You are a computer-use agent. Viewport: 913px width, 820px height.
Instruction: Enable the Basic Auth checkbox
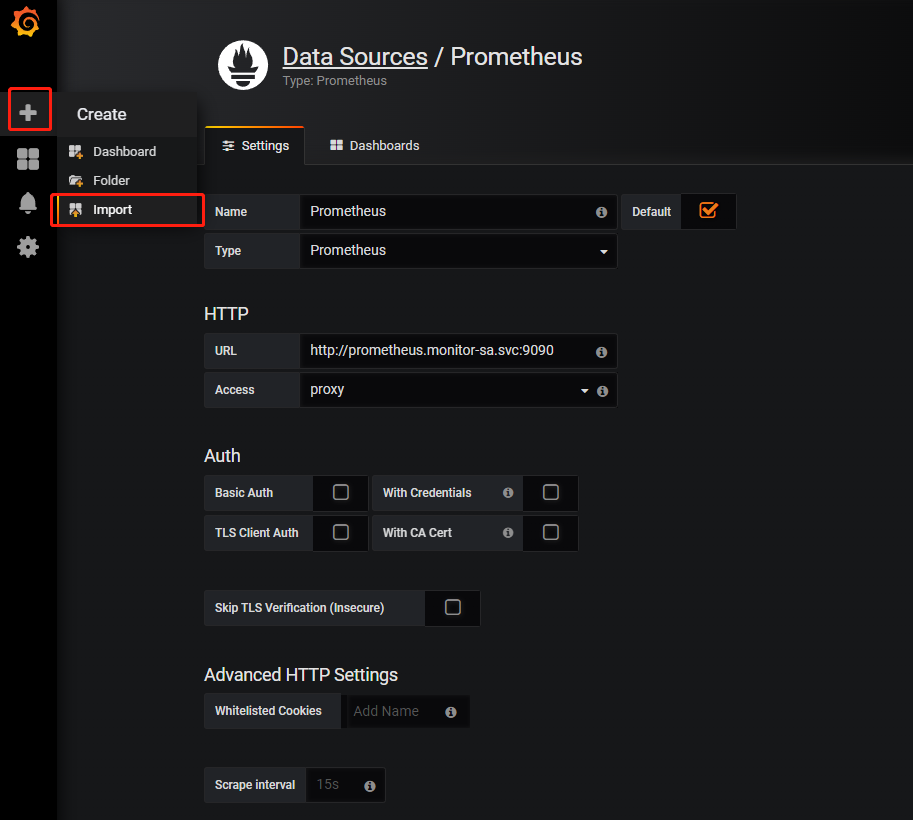pos(341,493)
